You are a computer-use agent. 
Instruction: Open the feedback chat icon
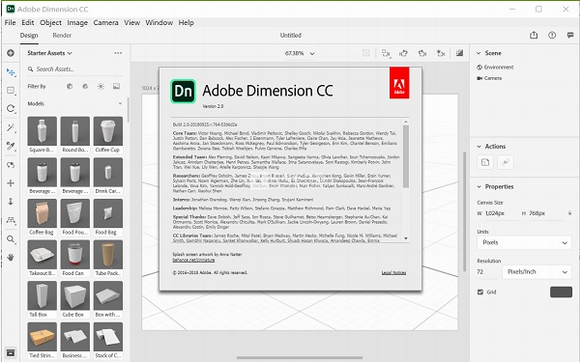tap(570, 35)
